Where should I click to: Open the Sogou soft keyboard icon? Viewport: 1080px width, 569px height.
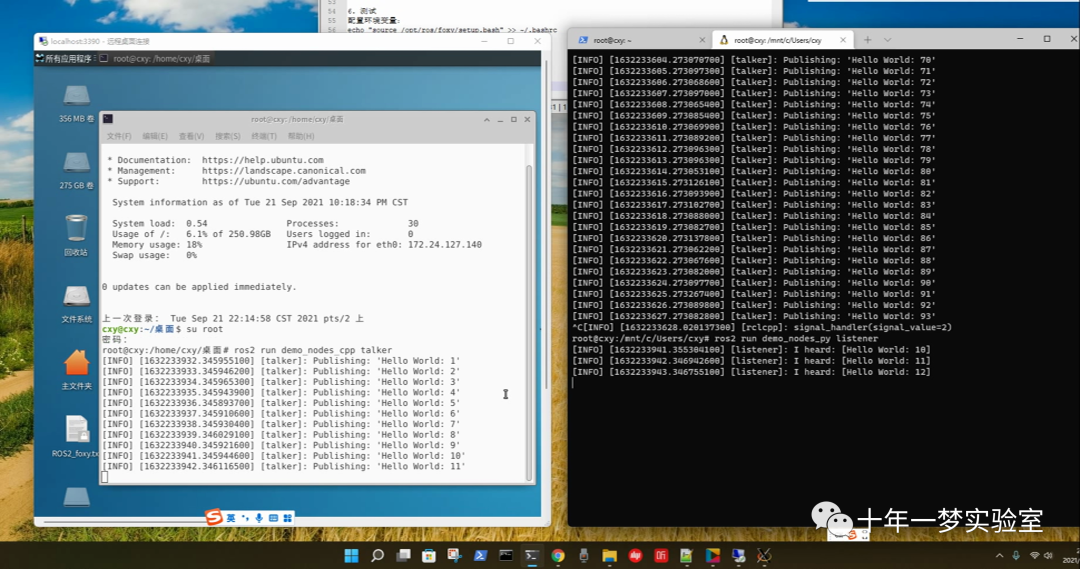tap(273, 518)
